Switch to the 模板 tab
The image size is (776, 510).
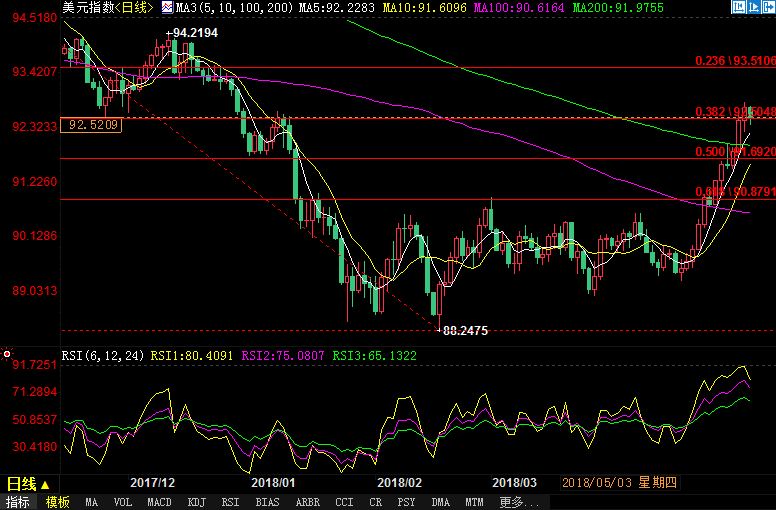(57, 502)
